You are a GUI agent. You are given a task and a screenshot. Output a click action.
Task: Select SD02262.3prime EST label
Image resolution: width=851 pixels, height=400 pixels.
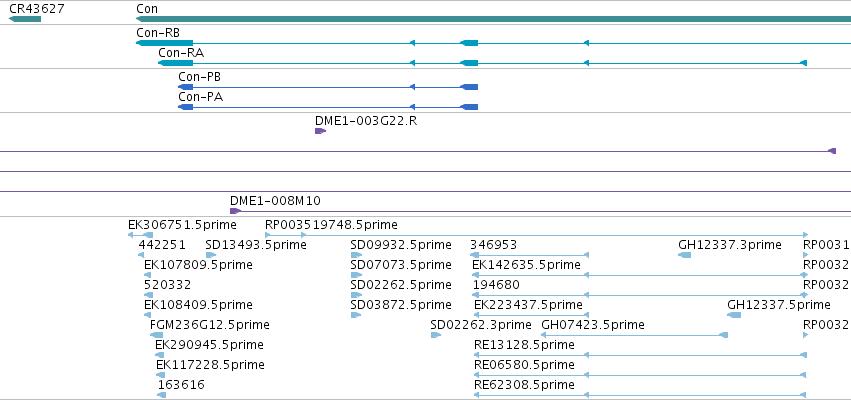point(481,325)
